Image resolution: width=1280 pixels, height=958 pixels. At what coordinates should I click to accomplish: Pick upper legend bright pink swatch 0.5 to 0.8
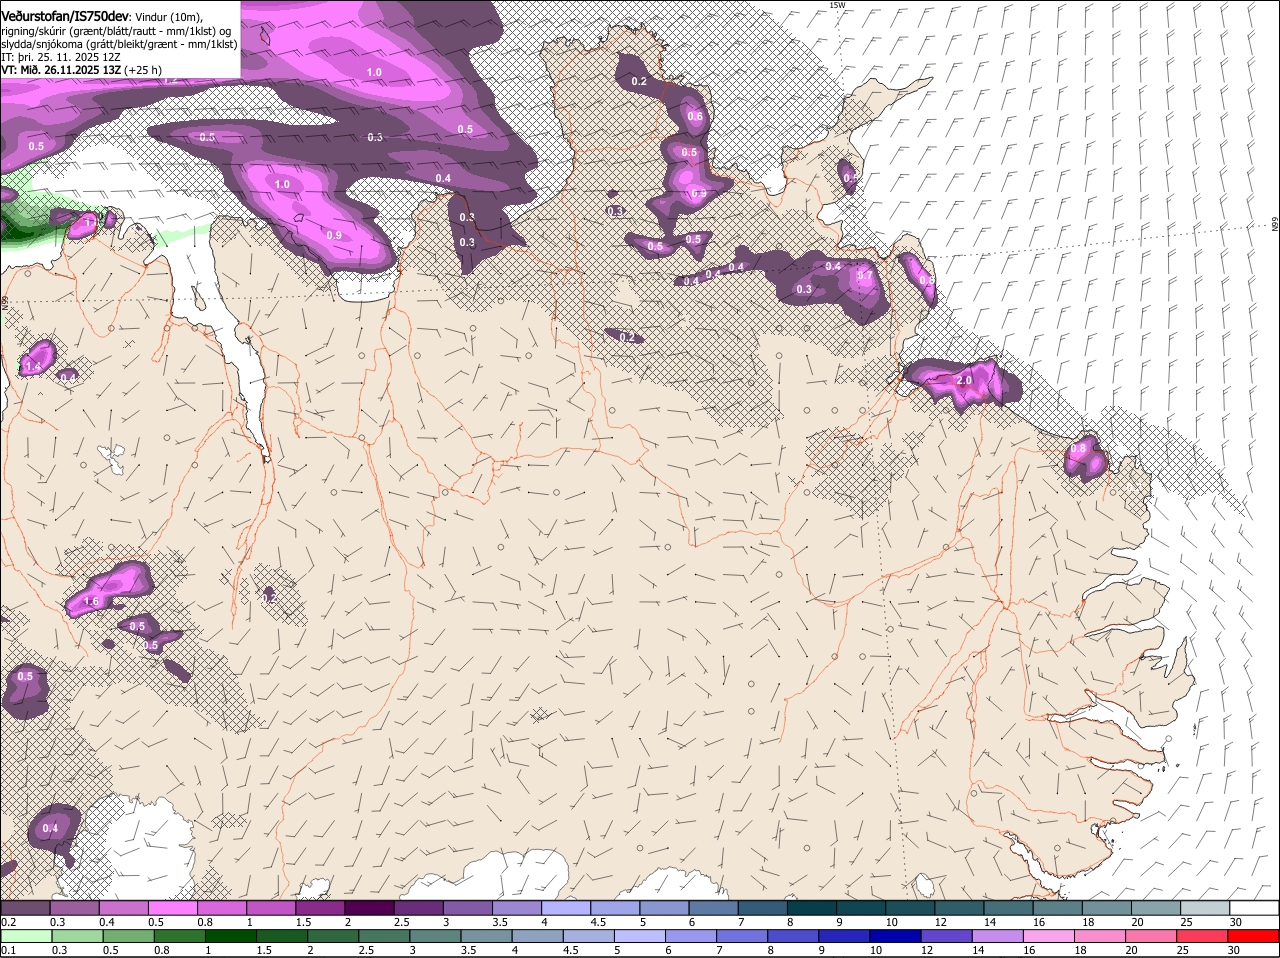(172, 907)
